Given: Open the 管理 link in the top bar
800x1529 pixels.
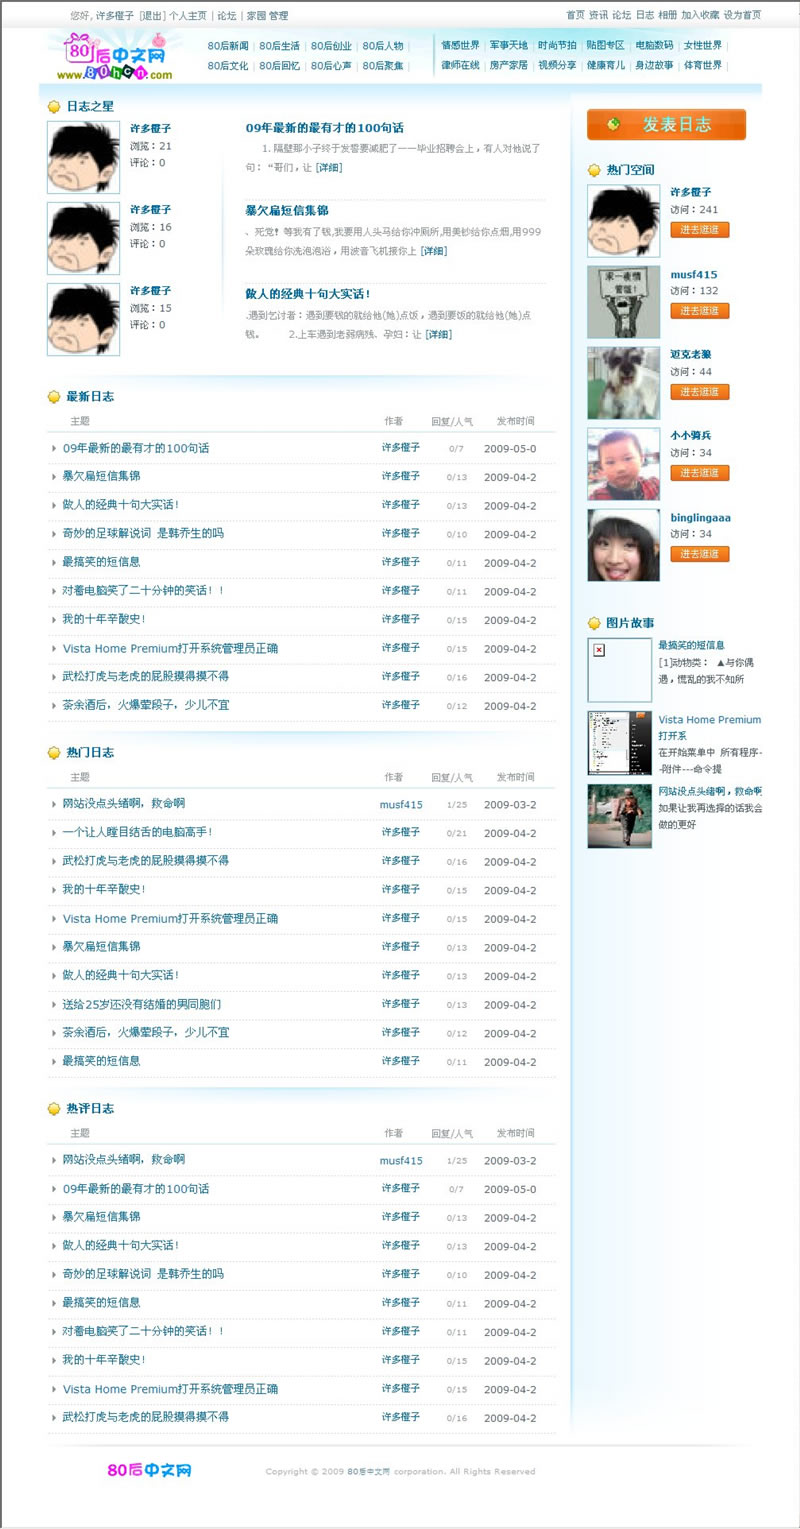Looking at the screenshot, I should click(278, 16).
